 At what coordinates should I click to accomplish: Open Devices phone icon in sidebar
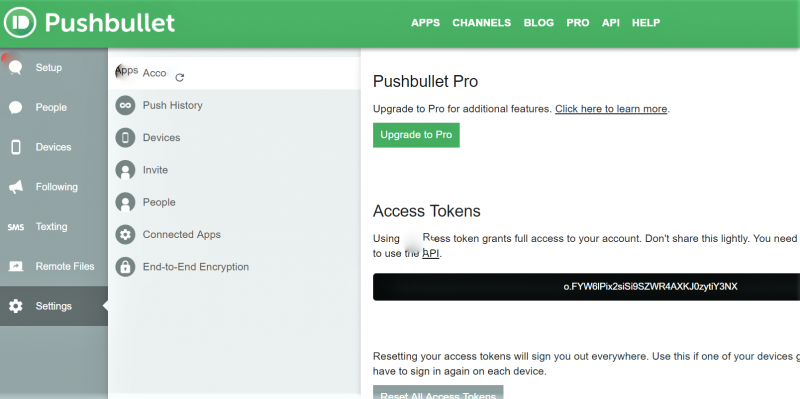[x=16, y=147]
